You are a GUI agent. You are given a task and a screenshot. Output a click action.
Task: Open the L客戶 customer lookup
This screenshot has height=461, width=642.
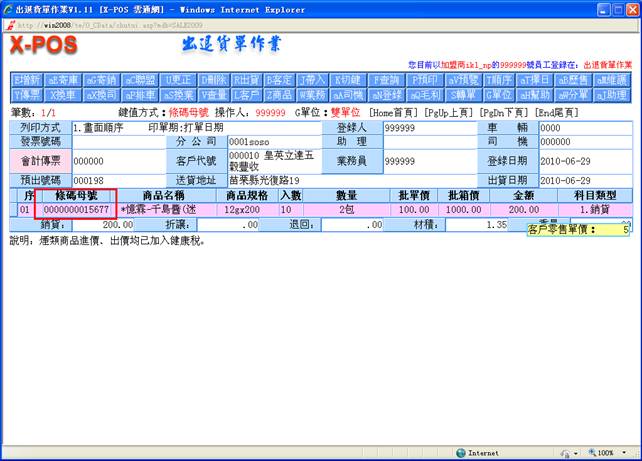point(245,94)
